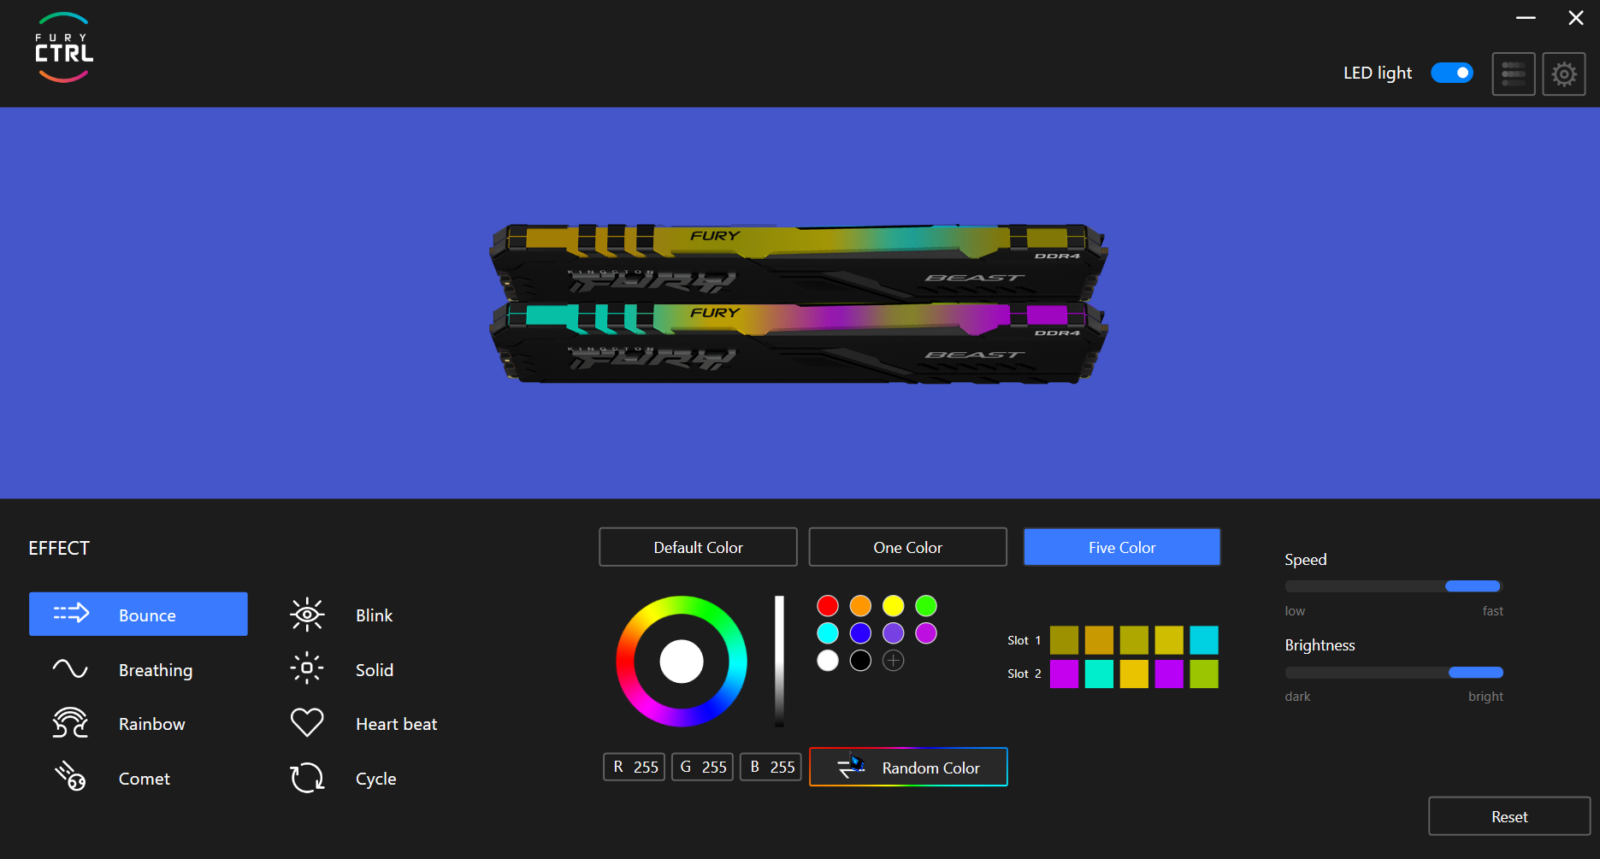Open the settings gear icon
This screenshot has width=1600, height=859.
pos(1564,74)
